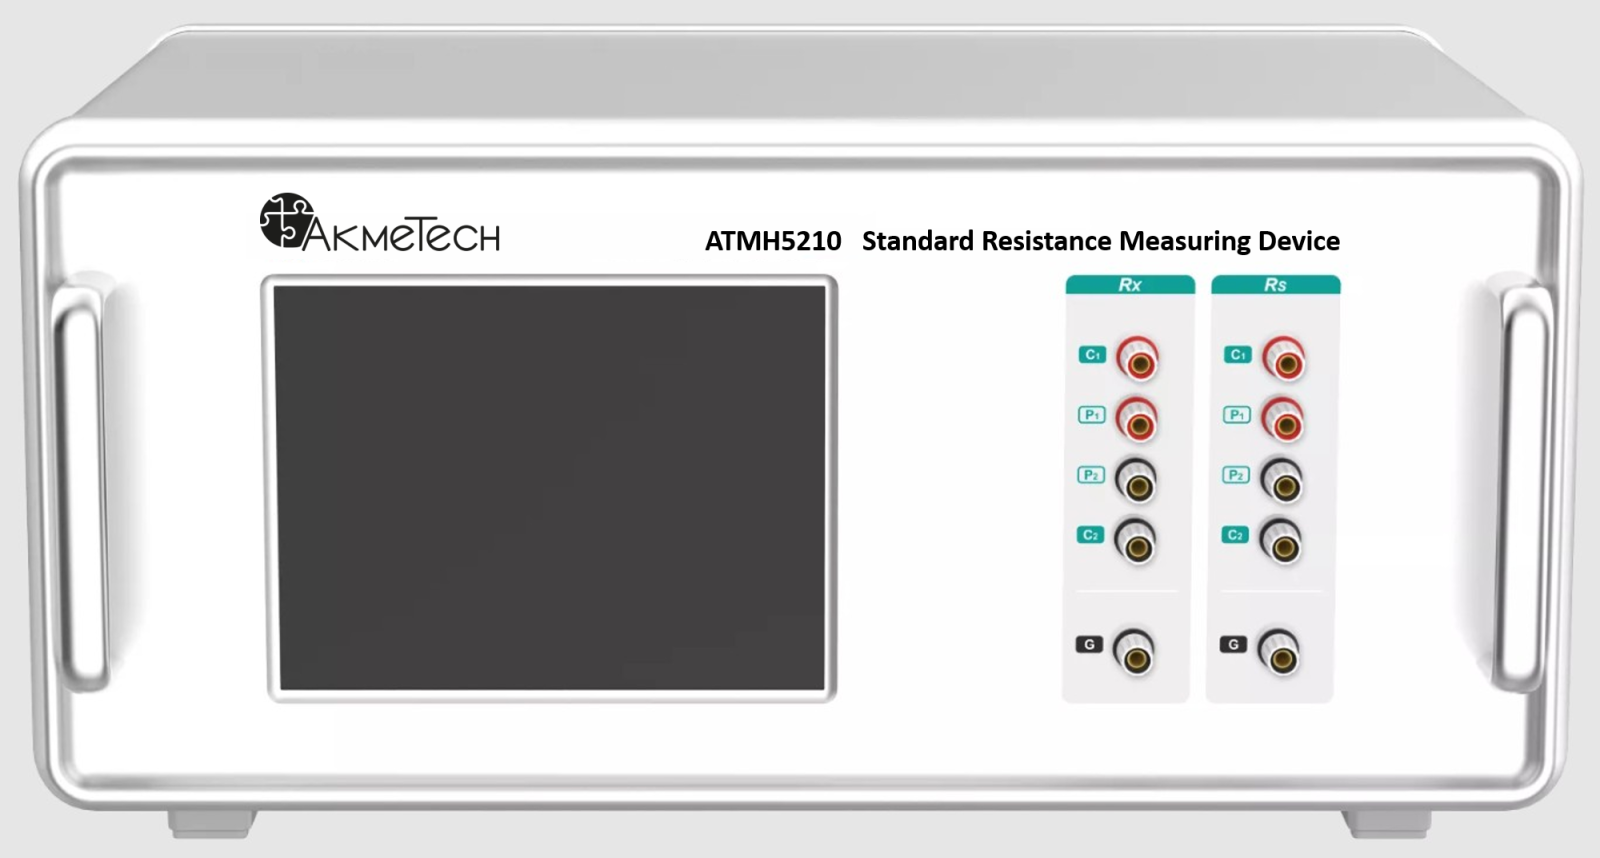Click the P1 label on Rx panel

pos(1091,415)
